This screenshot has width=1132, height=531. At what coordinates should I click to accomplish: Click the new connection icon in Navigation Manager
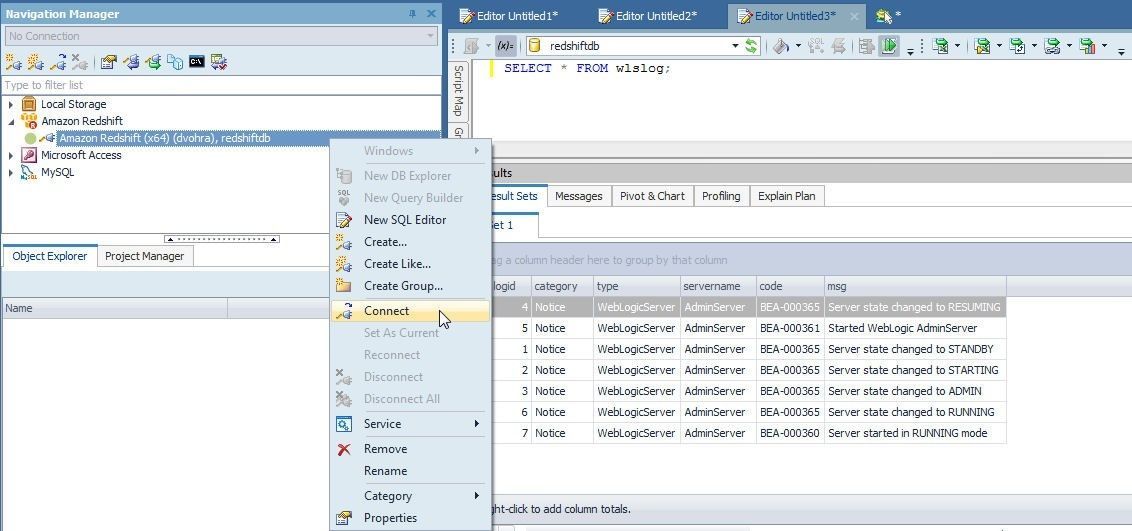coord(13,62)
